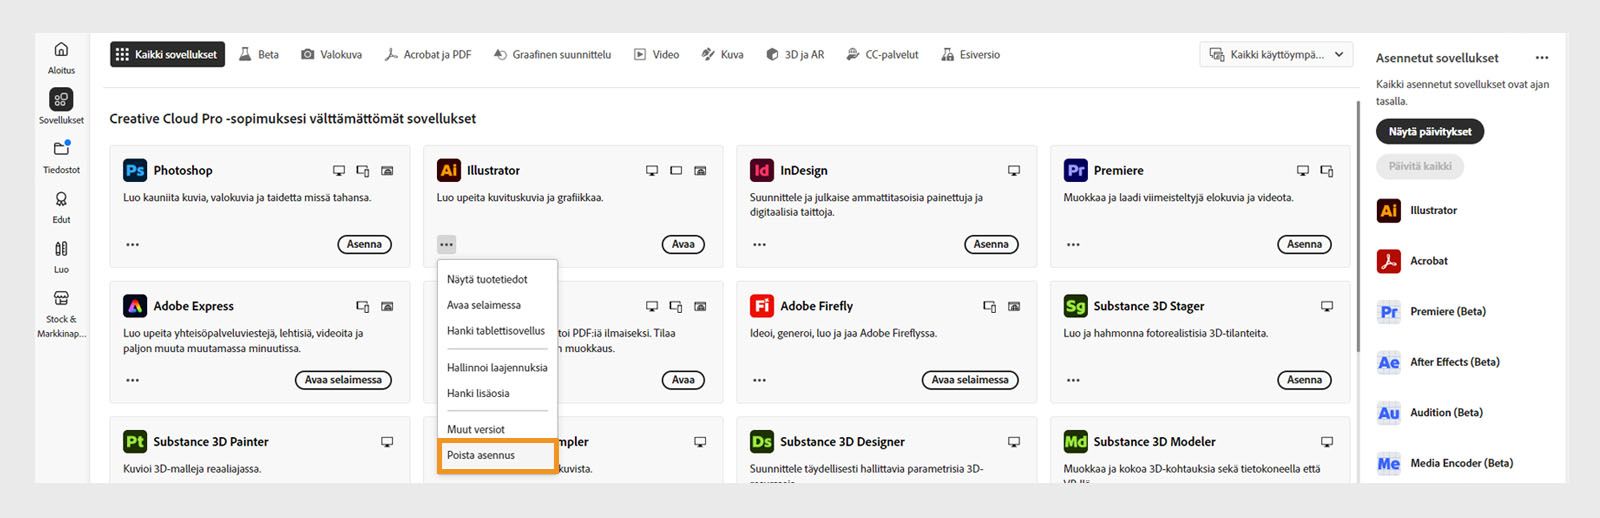Open Audition (Beta) in installed list
Viewport: 1600px width, 518px height.
[x=1430, y=412]
